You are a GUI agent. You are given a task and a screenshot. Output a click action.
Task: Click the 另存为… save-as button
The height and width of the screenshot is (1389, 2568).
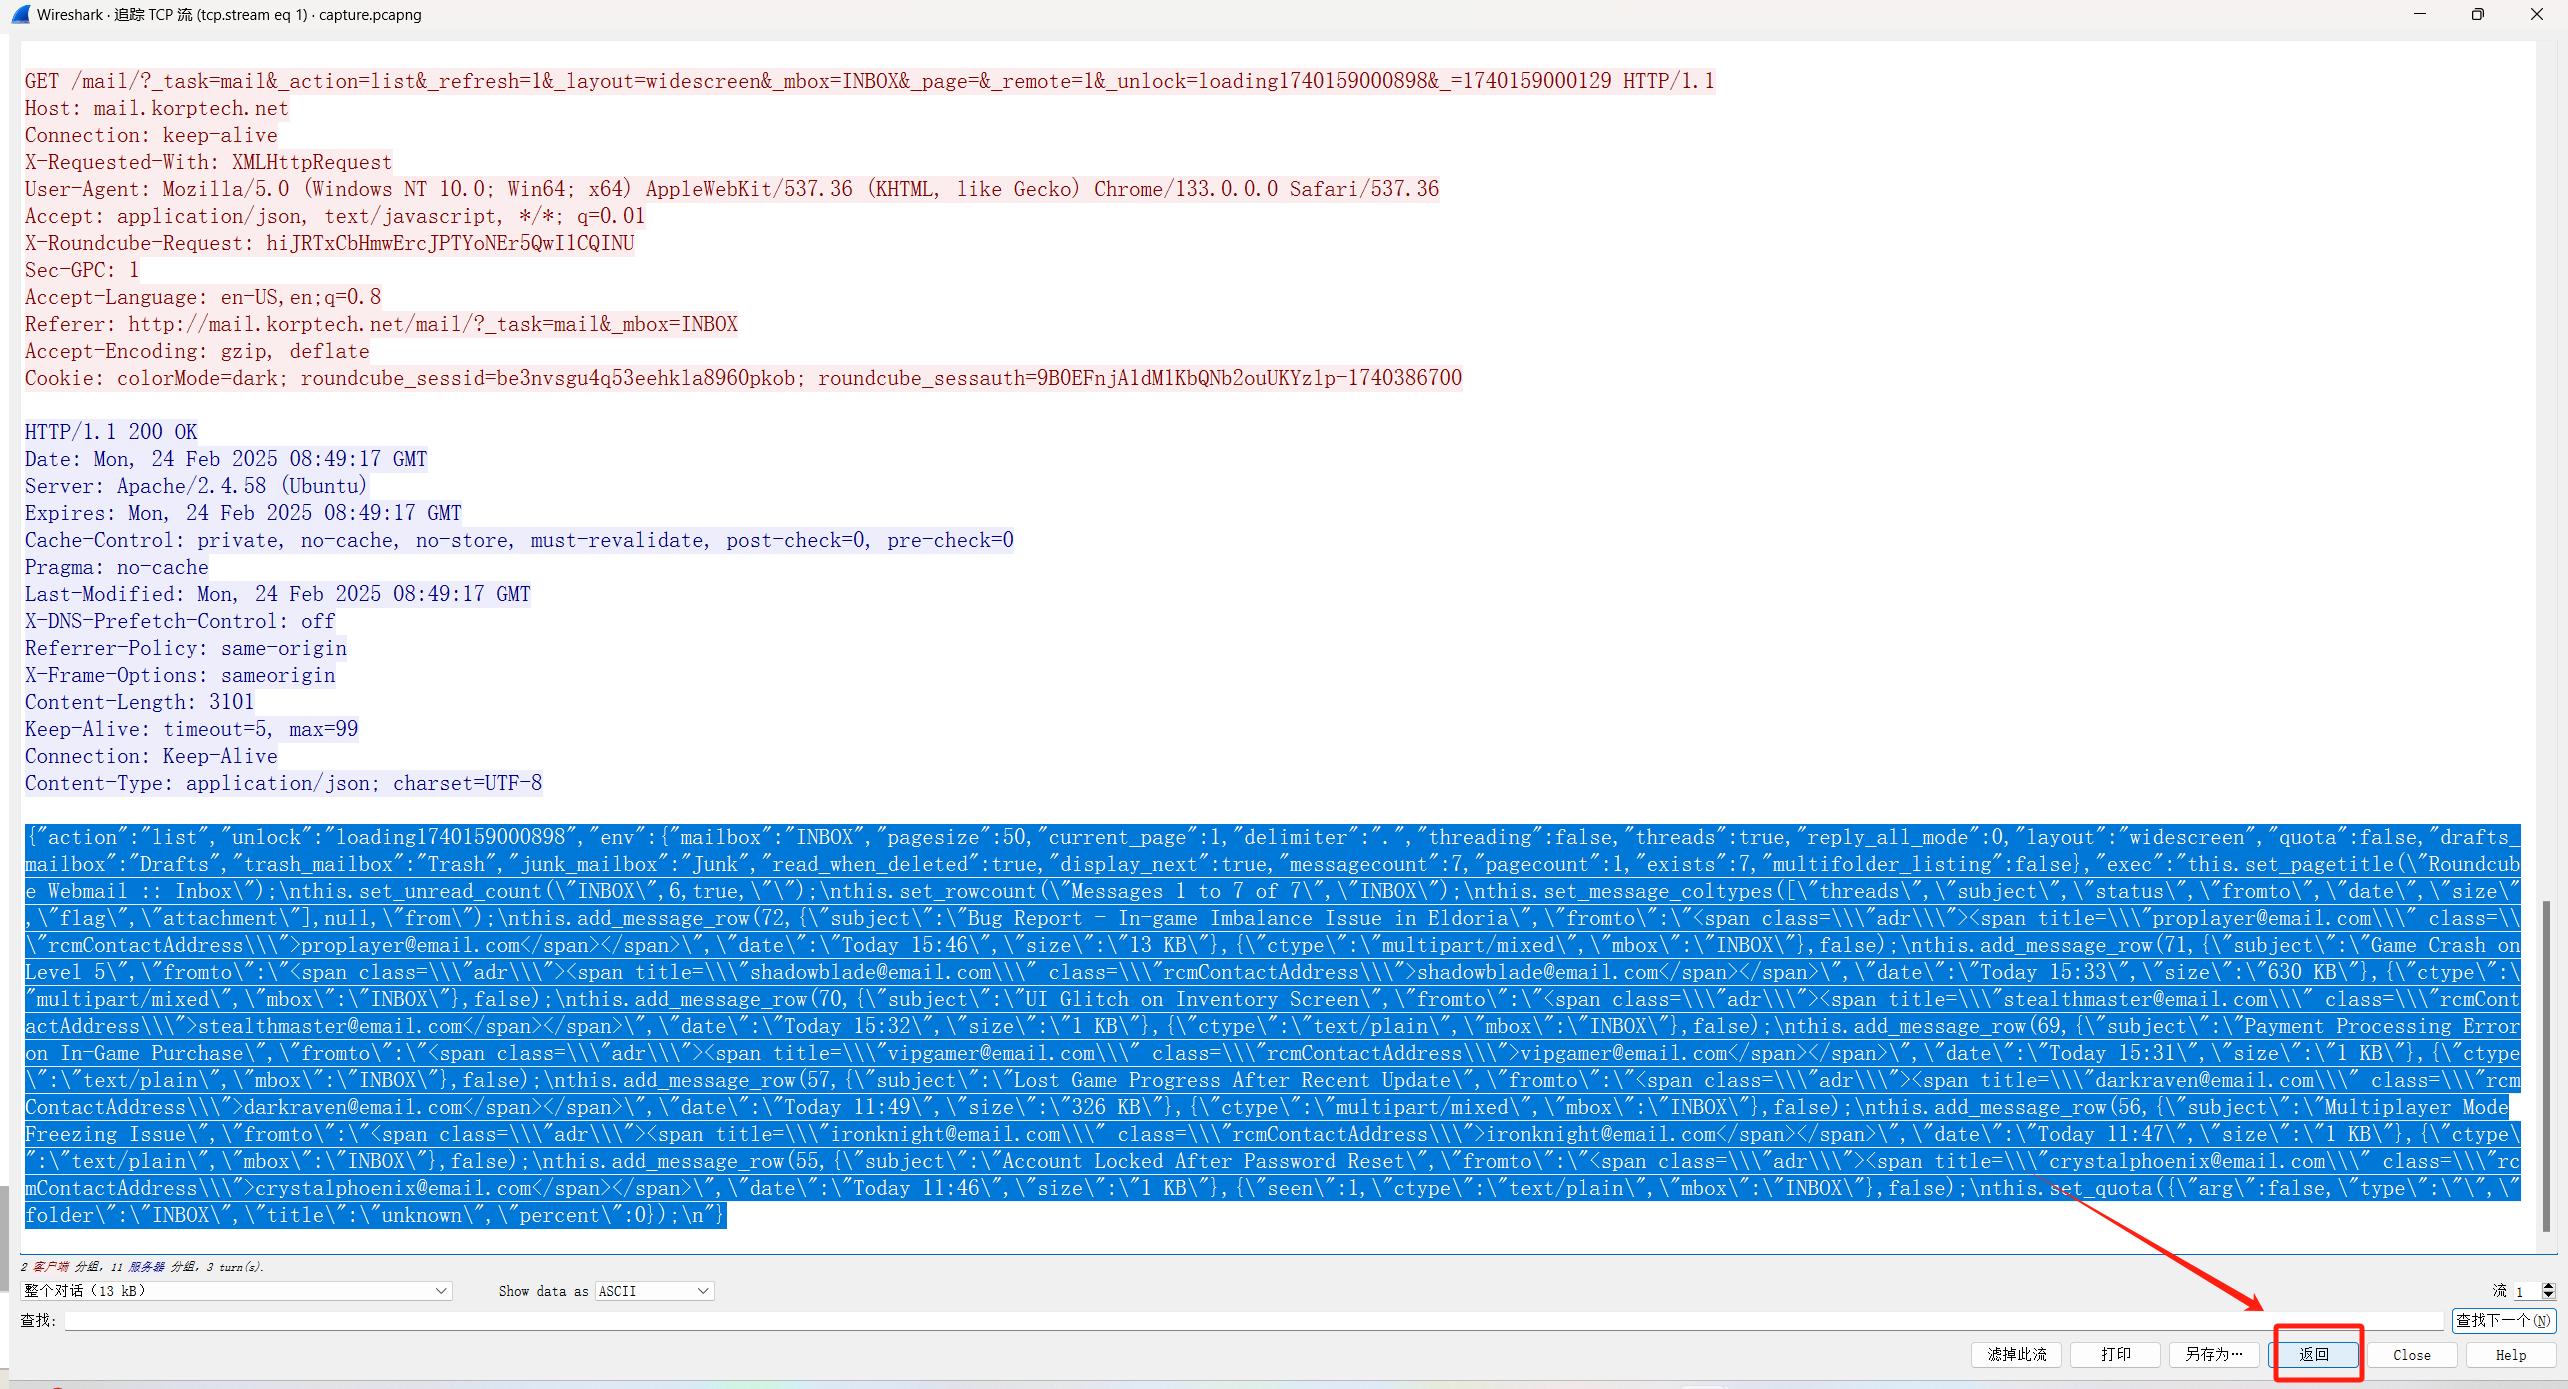[2213, 1355]
